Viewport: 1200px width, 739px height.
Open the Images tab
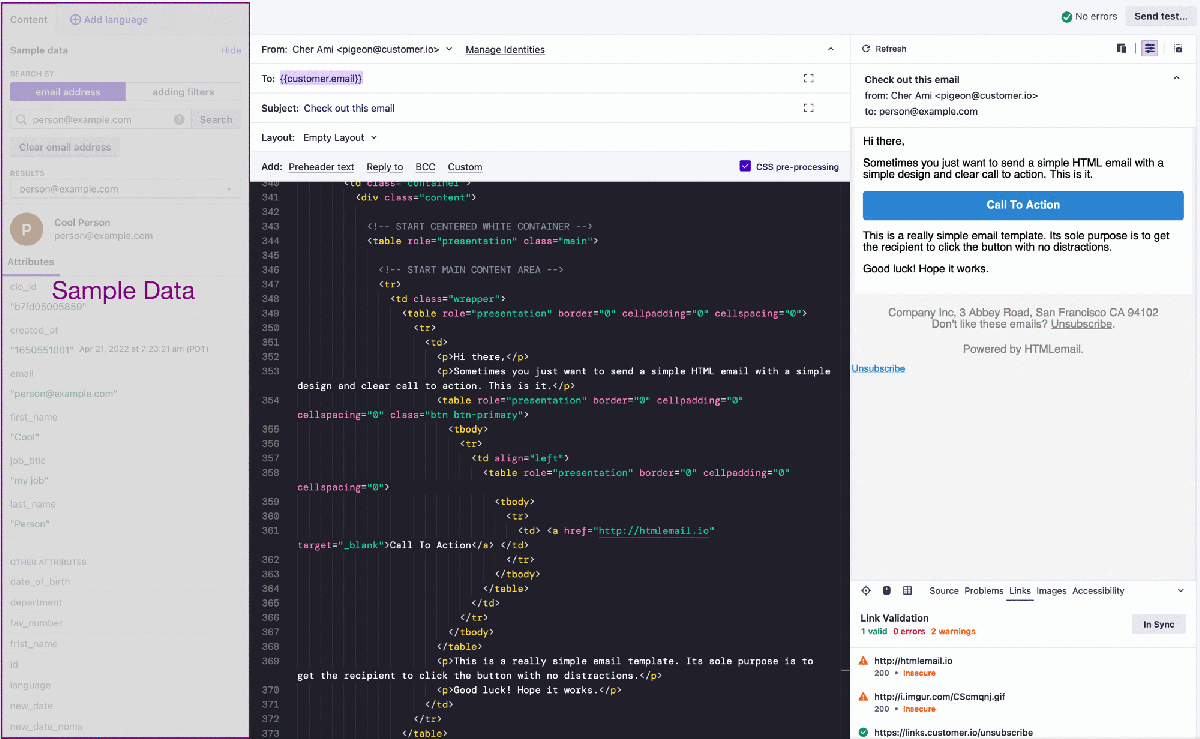coord(1051,591)
